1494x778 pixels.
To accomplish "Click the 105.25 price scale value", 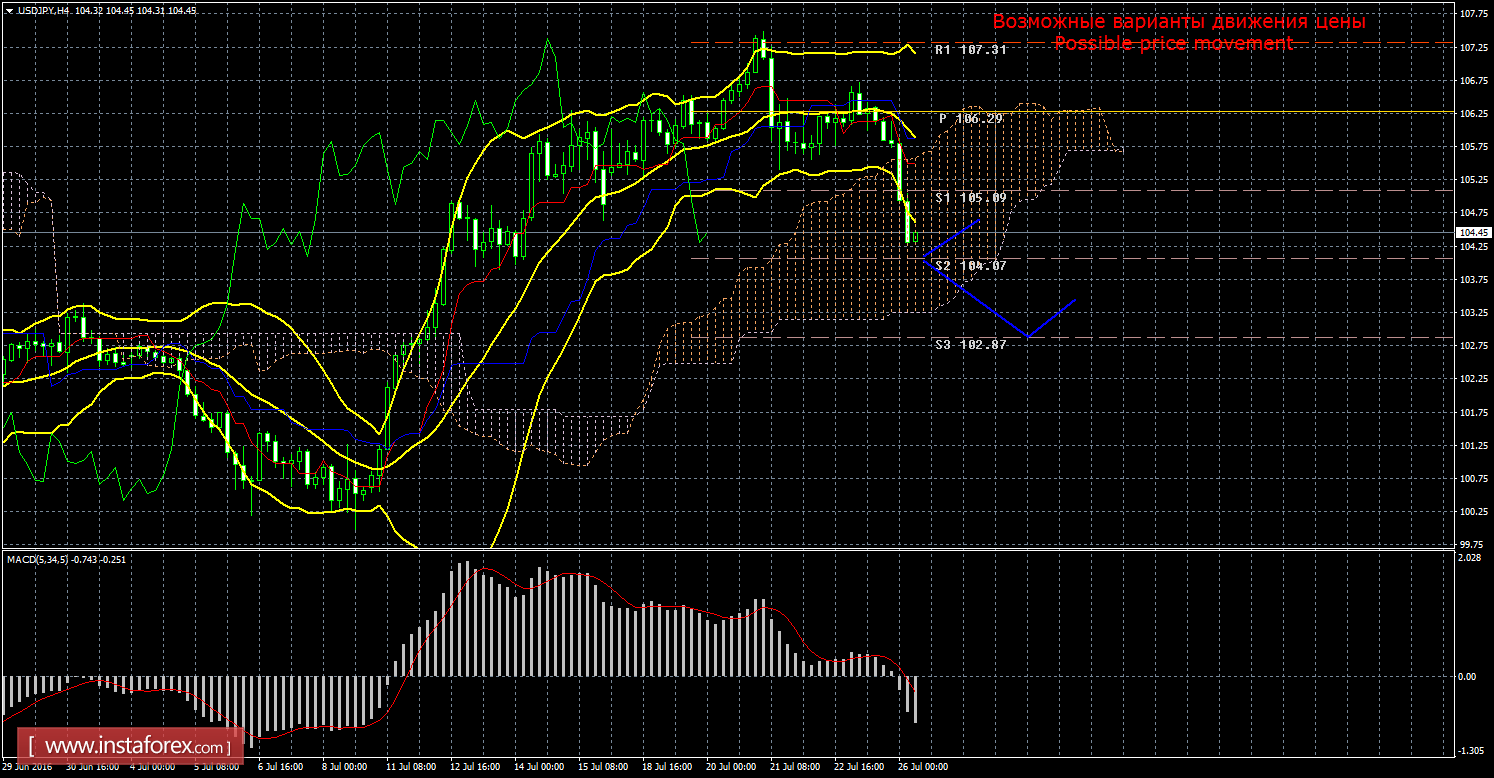I will click(x=1473, y=180).
